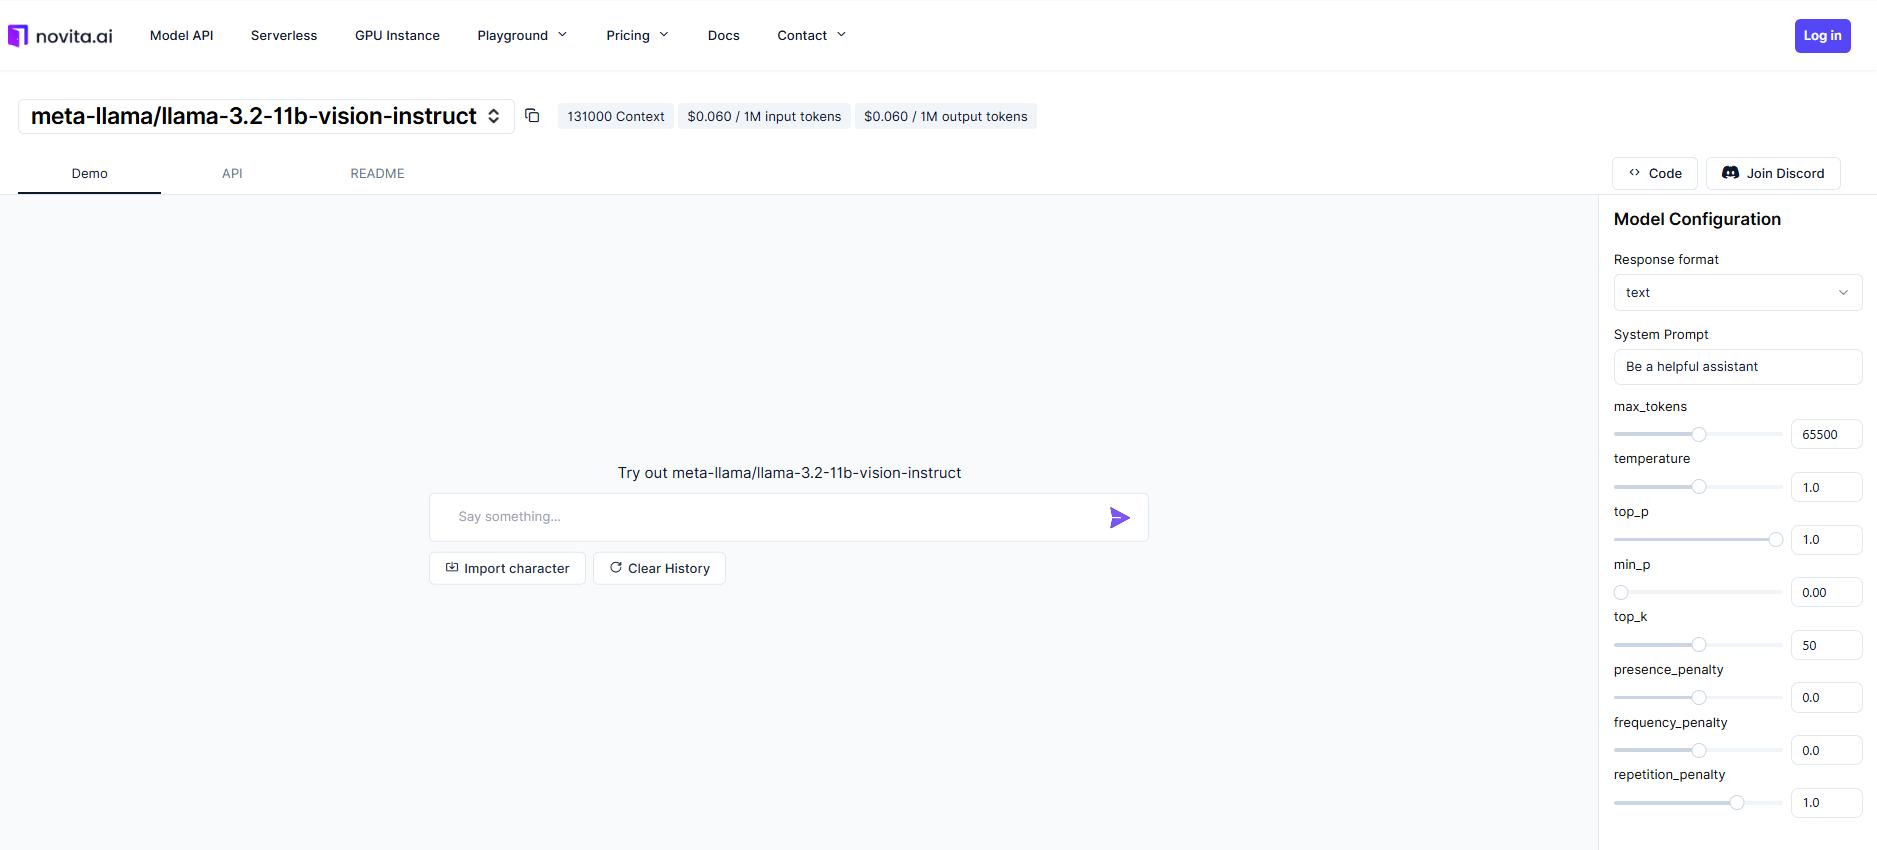Open Serverless page

click(x=284, y=35)
